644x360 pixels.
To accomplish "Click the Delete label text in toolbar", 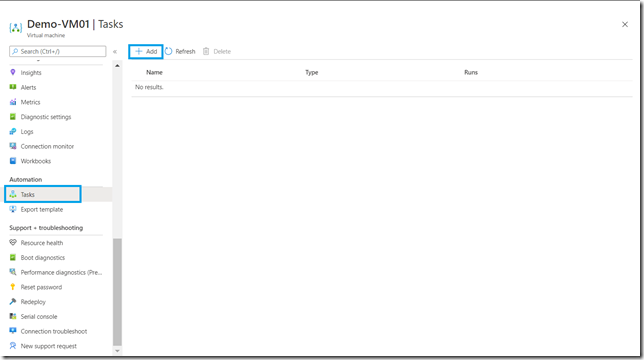I will click(222, 51).
